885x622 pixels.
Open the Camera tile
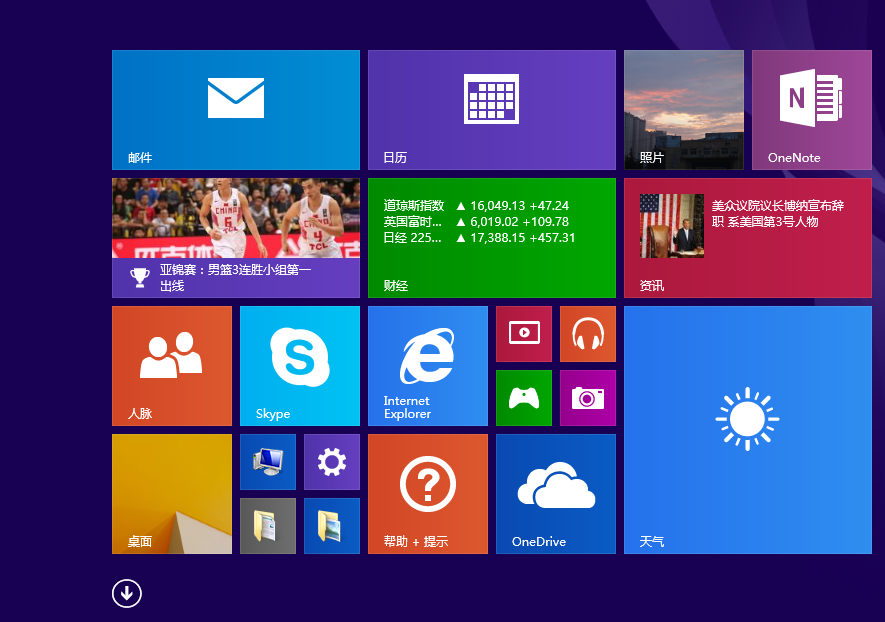click(588, 398)
